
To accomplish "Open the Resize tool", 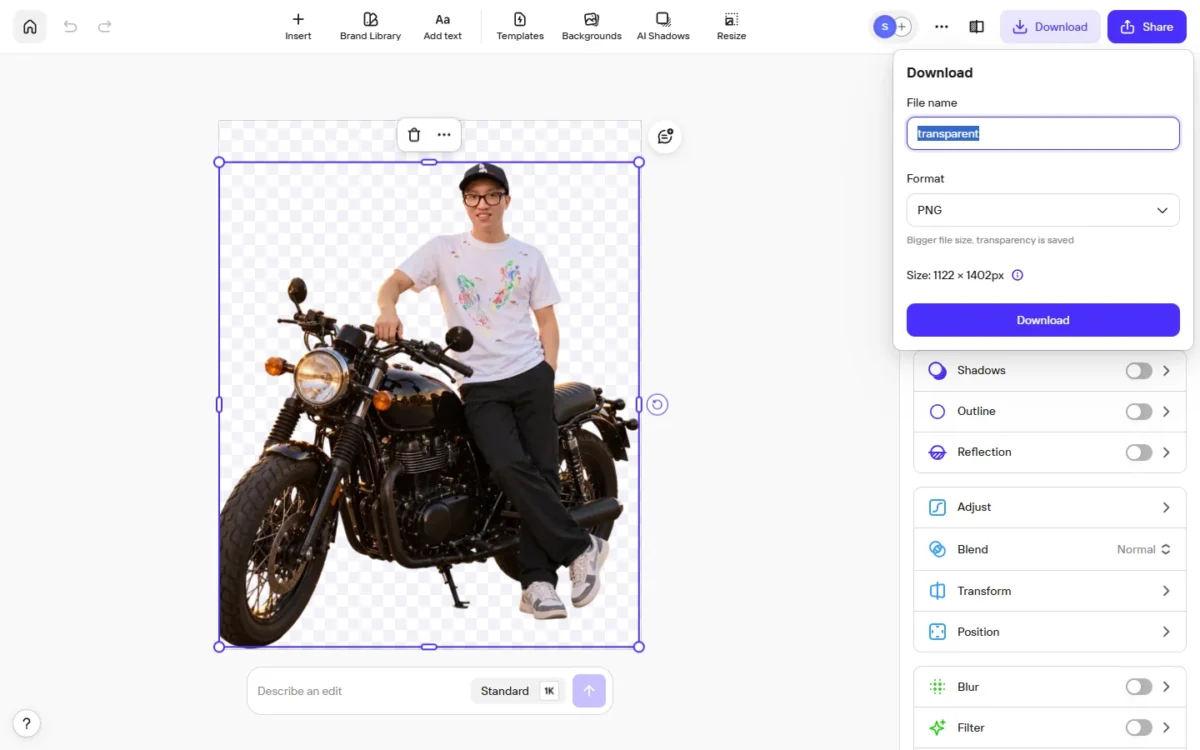I will pyautogui.click(x=731, y=27).
